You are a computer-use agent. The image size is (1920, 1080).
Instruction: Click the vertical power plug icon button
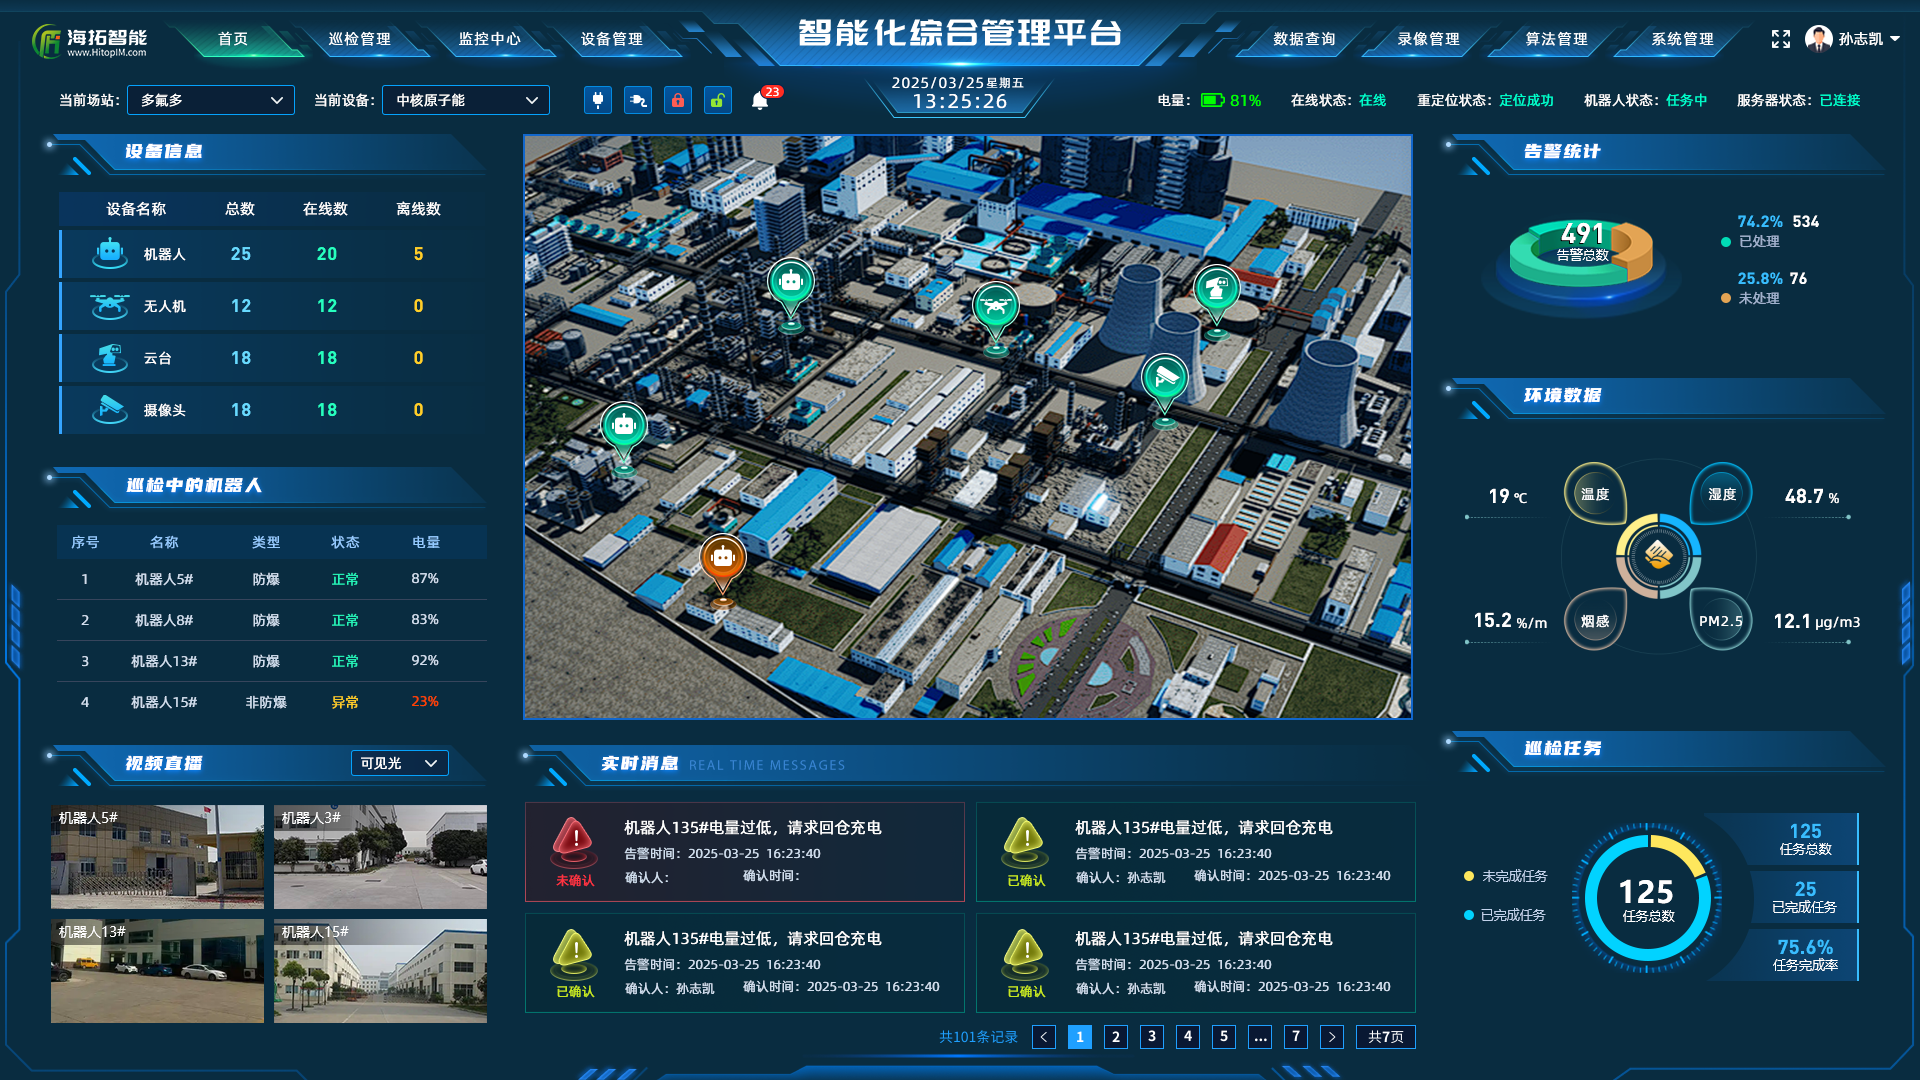click(x=598, y=100)
